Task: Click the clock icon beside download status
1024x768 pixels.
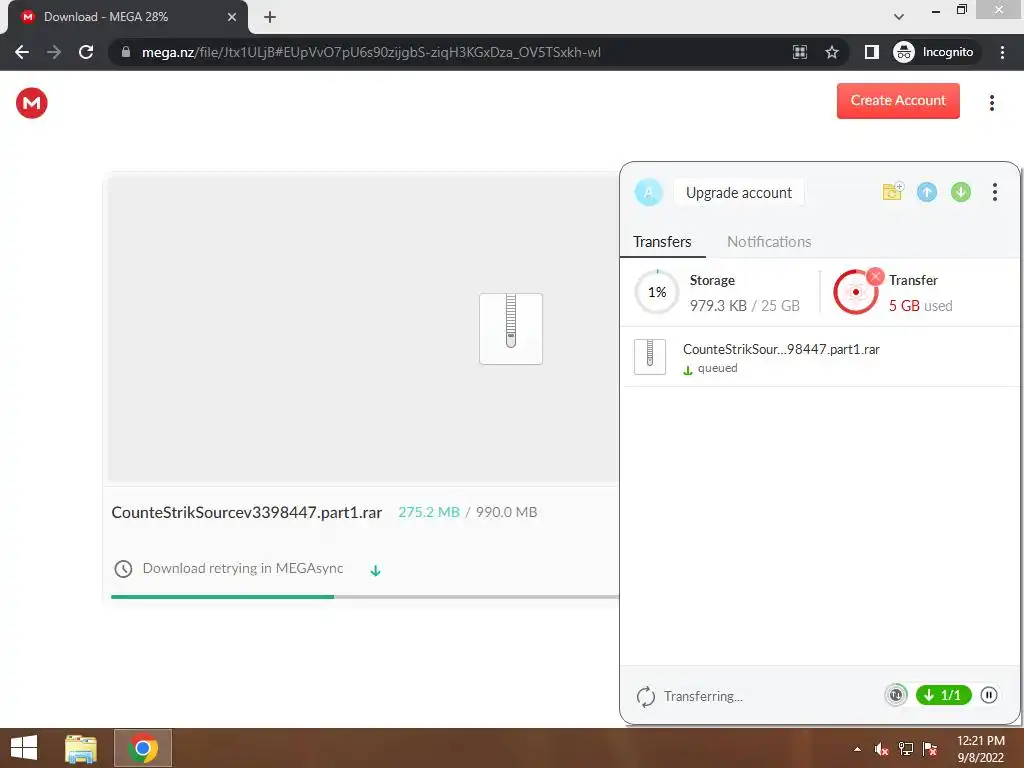Action: 123,569
